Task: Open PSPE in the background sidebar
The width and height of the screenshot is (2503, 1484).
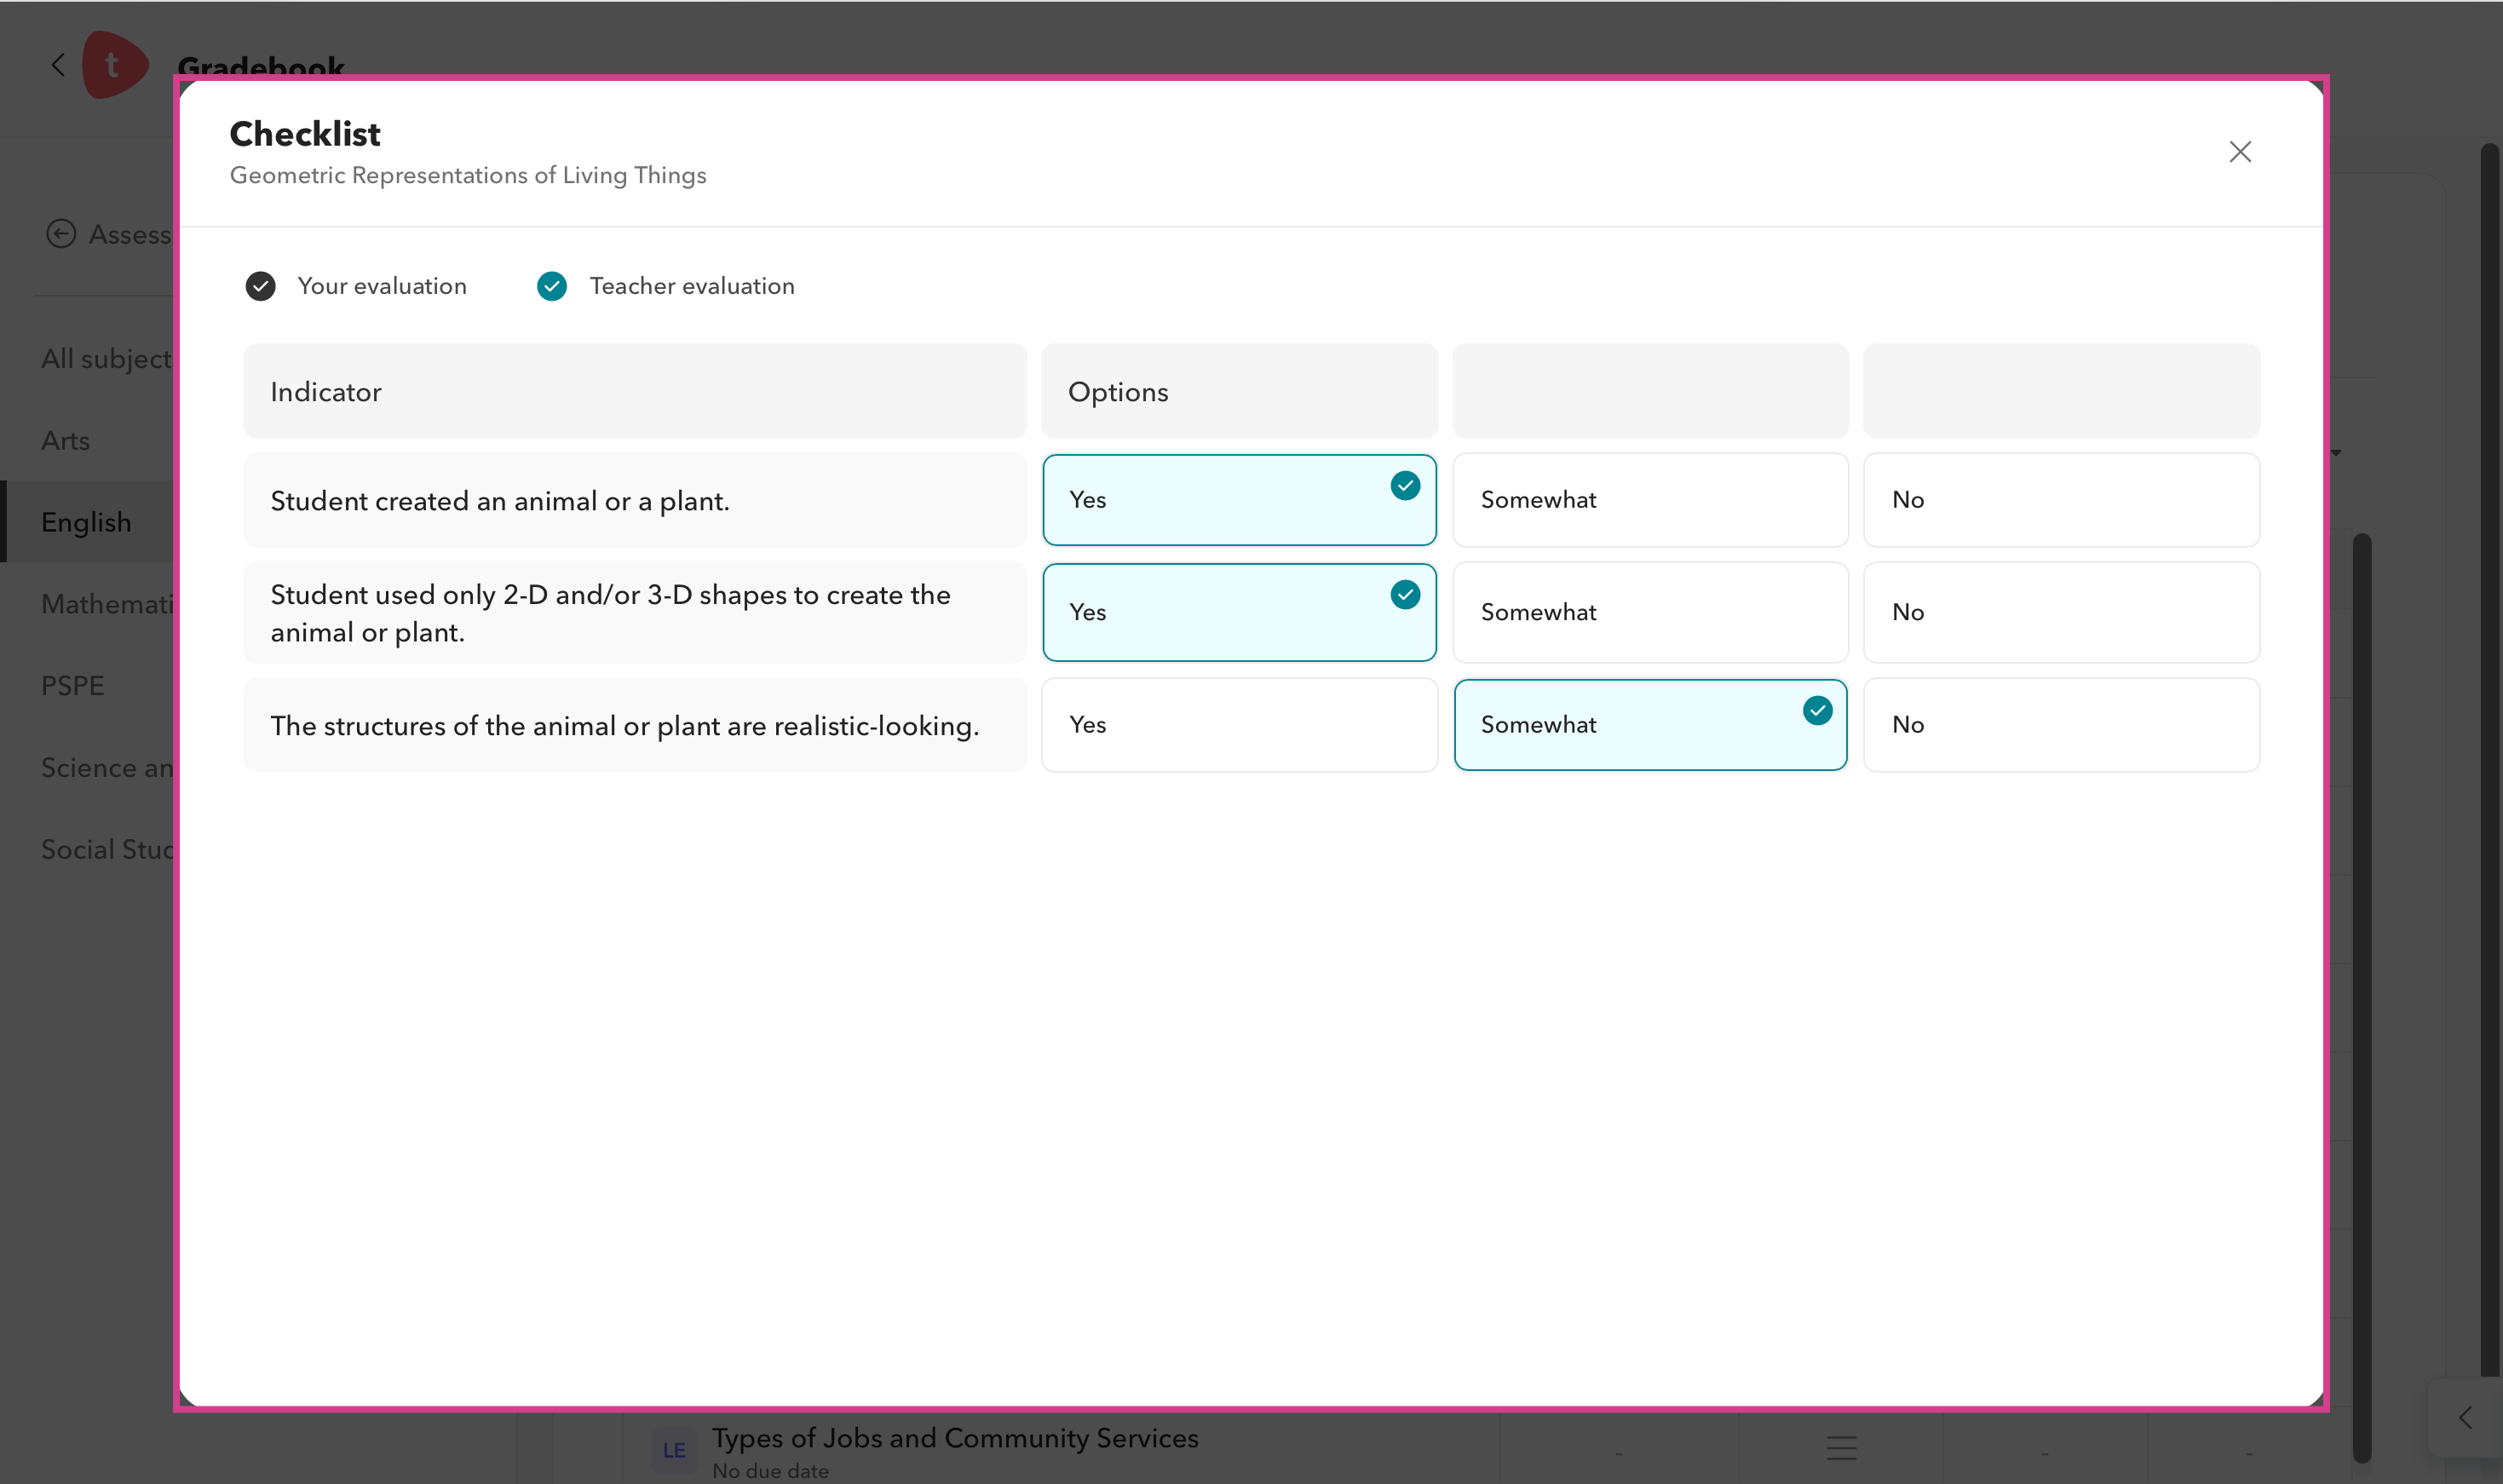Action: coord(73,686)
